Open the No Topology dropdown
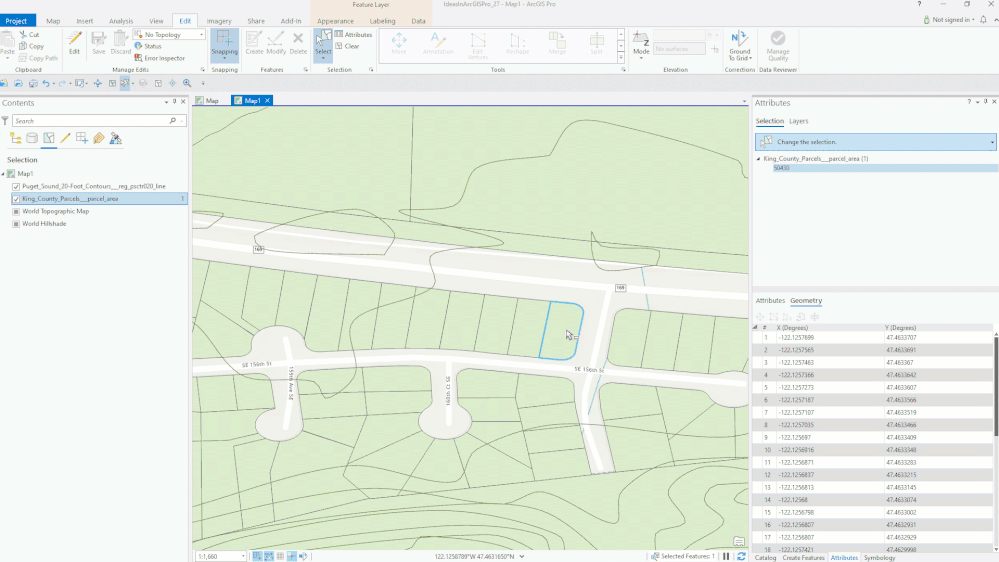This screenshot has width=999, height=562. 201,34
